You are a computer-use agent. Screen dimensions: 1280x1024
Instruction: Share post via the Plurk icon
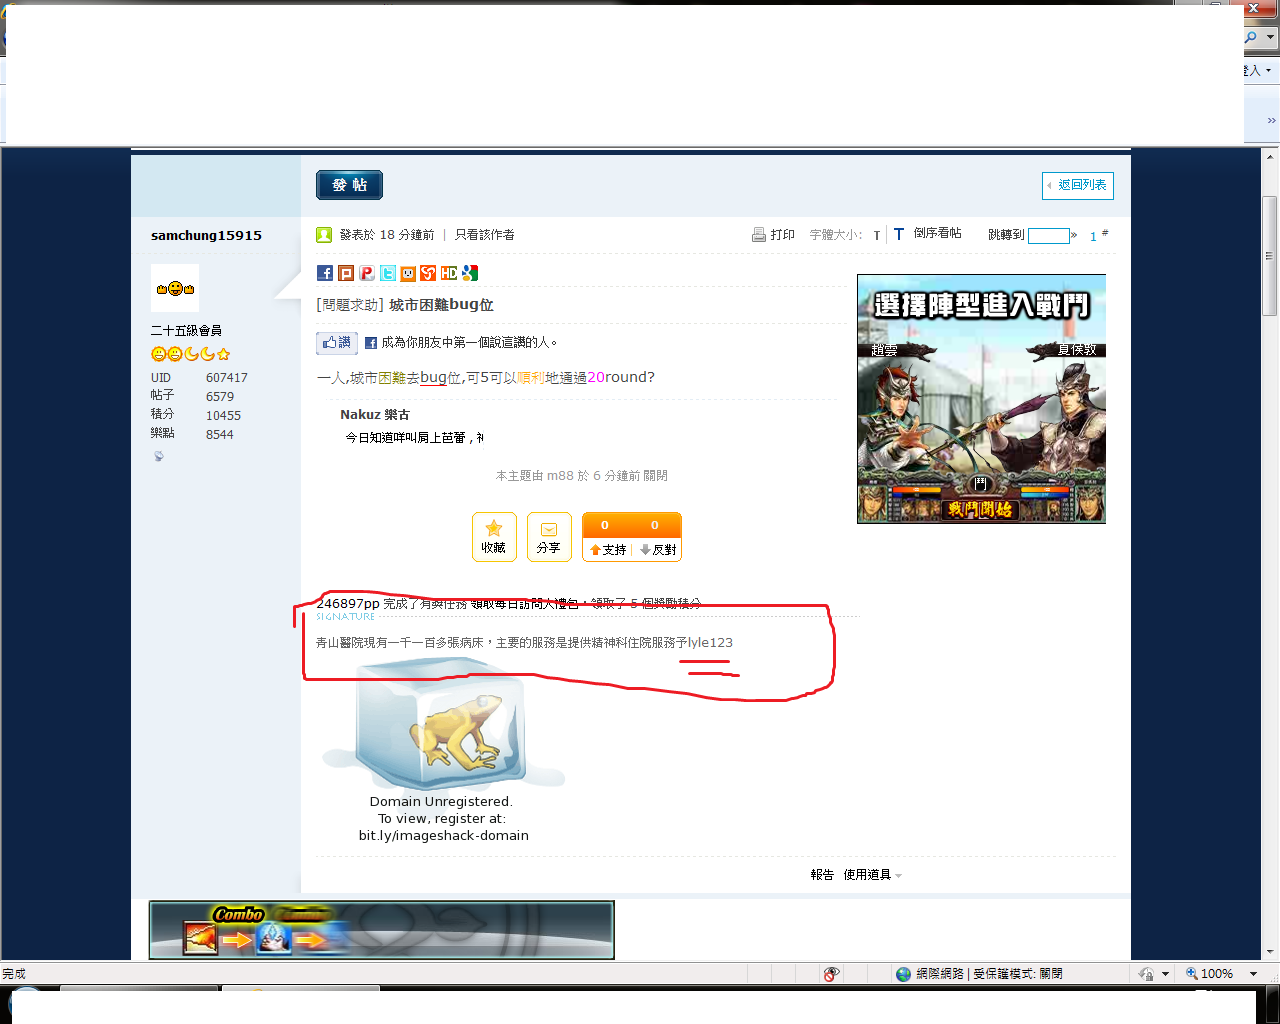pyautogui.click(x=346, y=273)
